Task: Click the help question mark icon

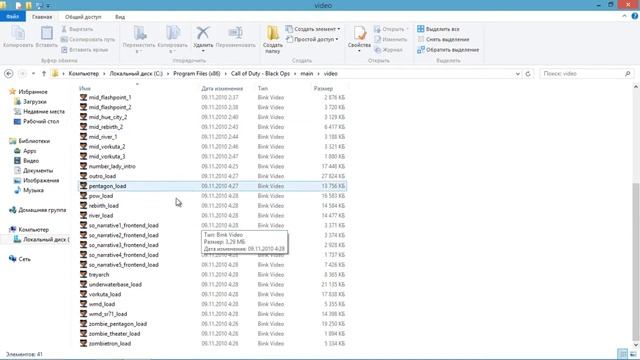Action: (635, 16)
